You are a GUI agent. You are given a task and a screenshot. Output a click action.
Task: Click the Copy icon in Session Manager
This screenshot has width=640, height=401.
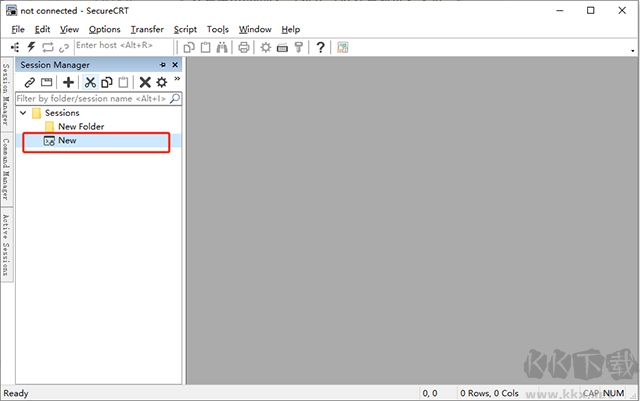point(107,82)
